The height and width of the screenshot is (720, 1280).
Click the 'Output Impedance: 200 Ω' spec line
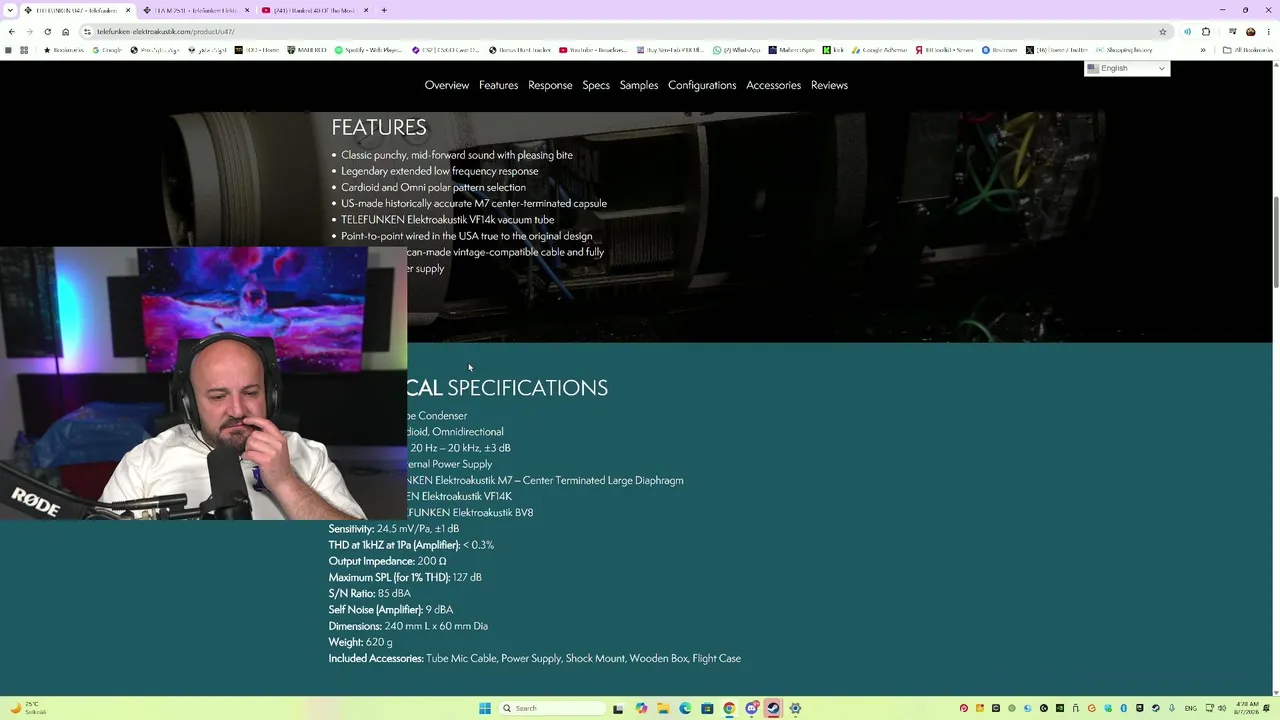click(388, 561)
